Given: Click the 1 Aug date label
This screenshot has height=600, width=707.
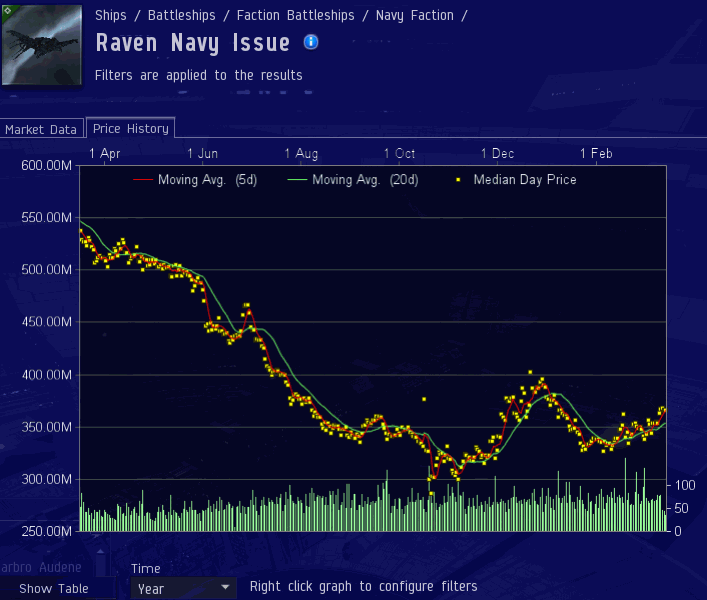Looking at the screenshot, I should point(301,153).
